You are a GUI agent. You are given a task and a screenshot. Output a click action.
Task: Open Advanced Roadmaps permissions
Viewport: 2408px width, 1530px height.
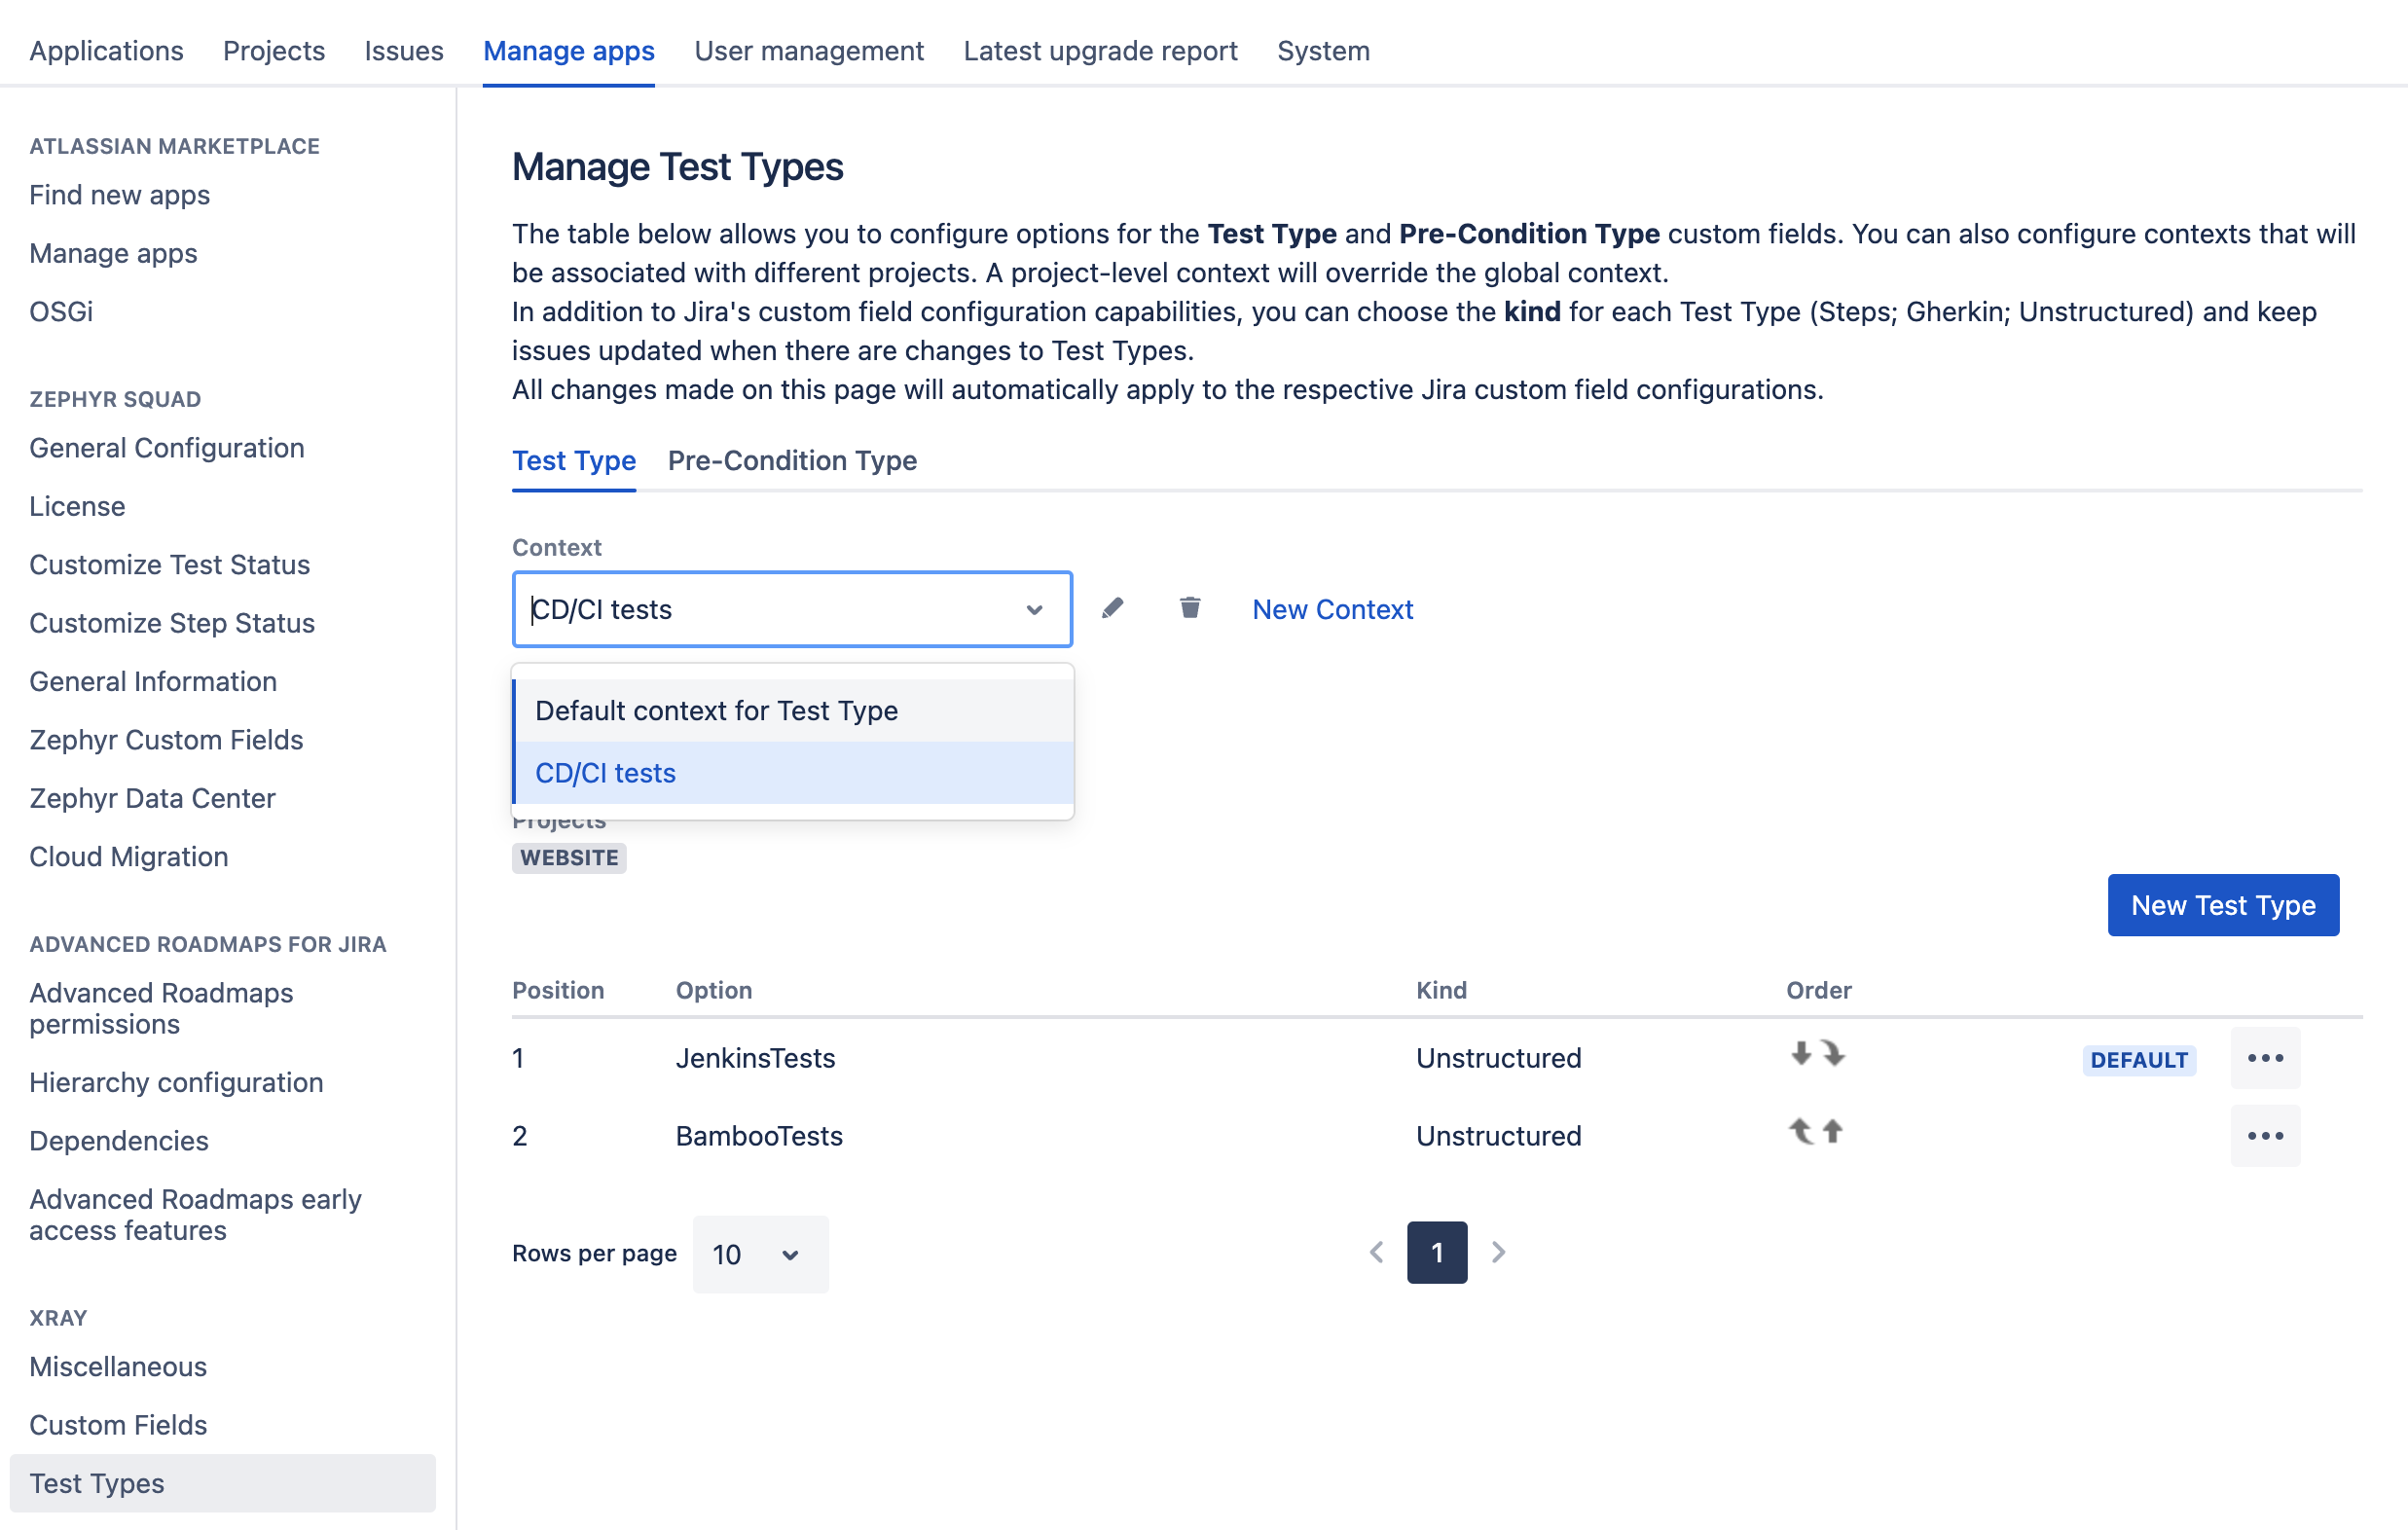click(x=161, y=1008)
